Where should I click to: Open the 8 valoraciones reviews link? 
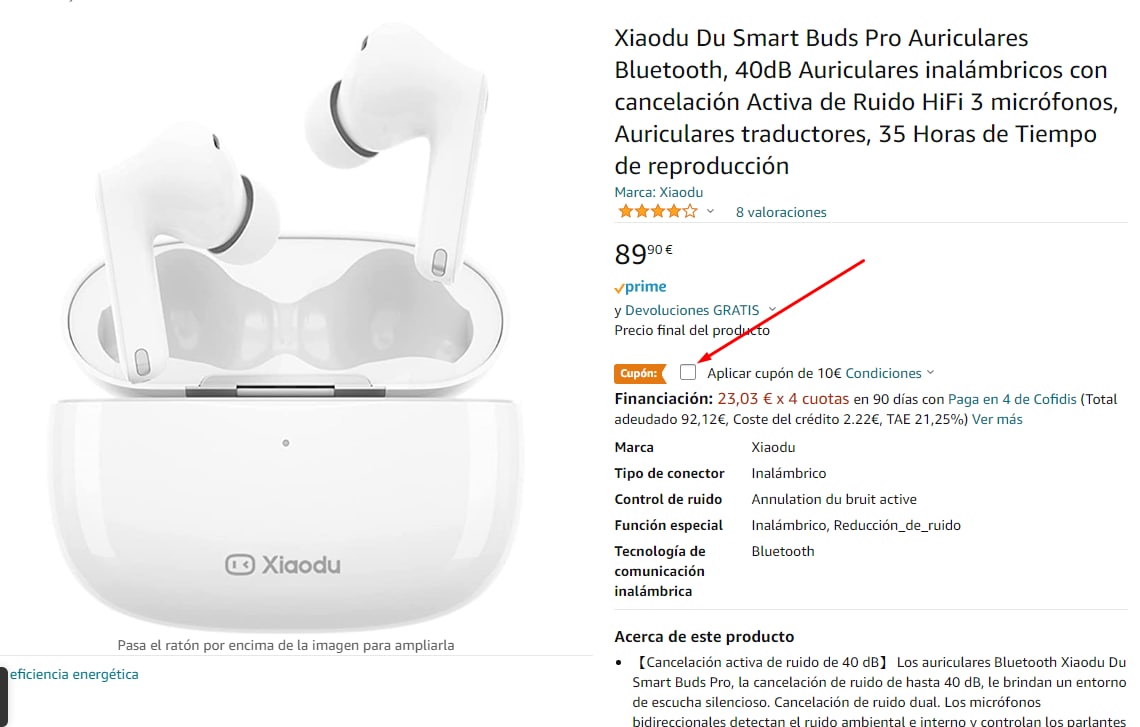(x=781, y=212)
